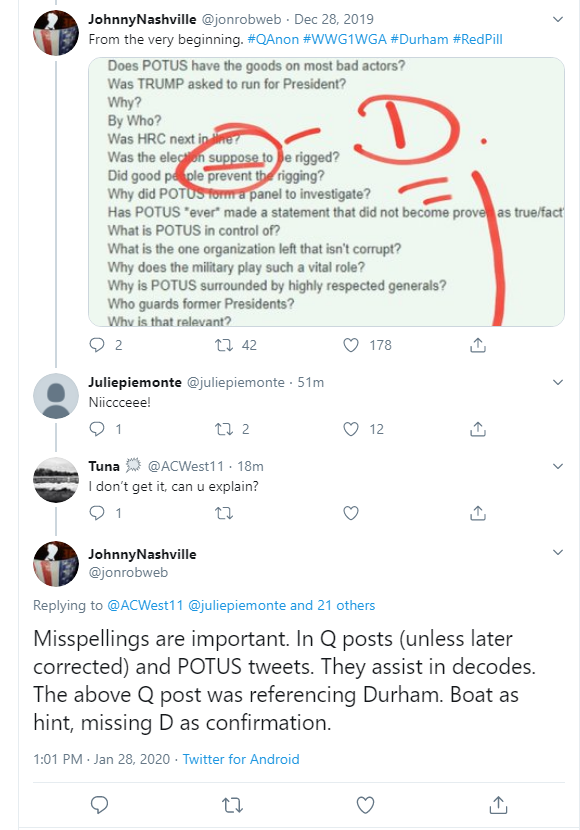
Task: Reply to JohnnyNashville's Dec 28 tweet
Action: [97, 345]
